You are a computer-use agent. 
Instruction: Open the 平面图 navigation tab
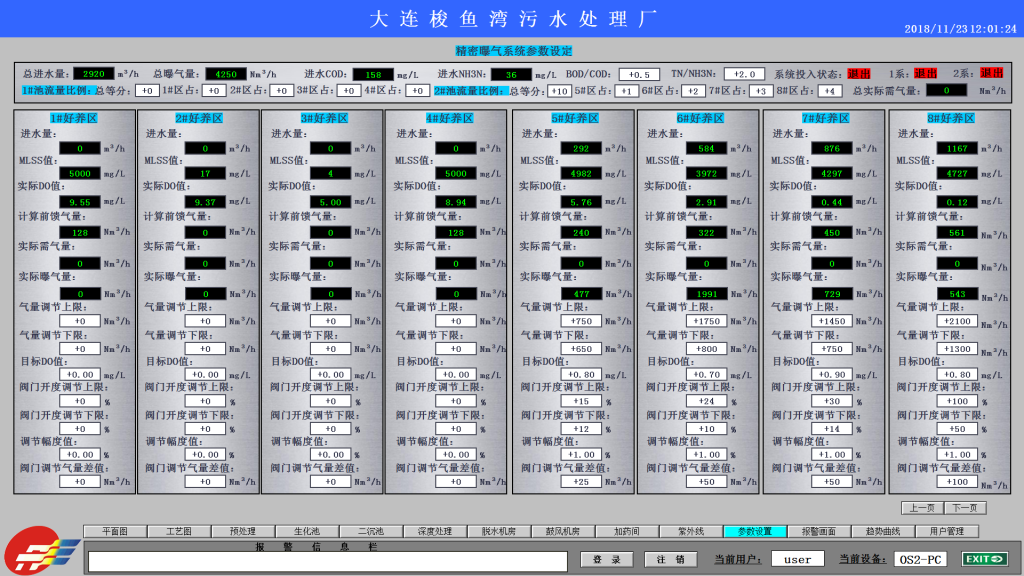(x=115, y=532)
